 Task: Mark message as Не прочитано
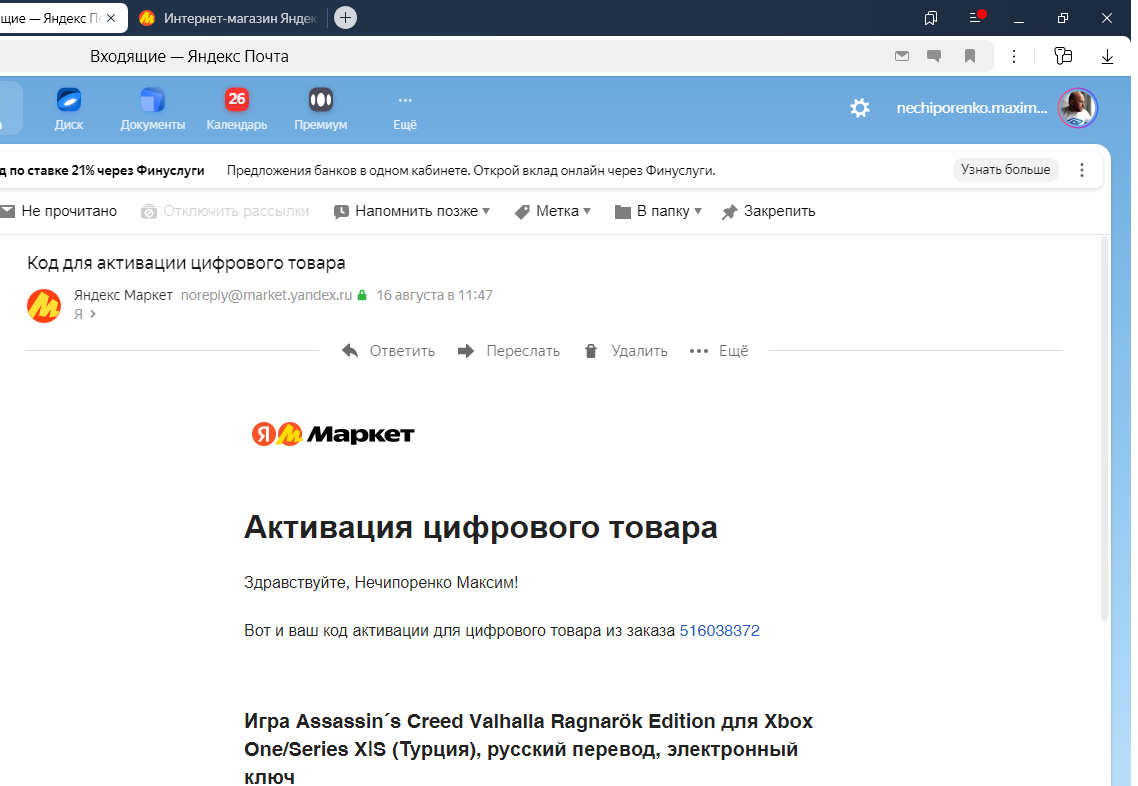click(x=59, y=211)
